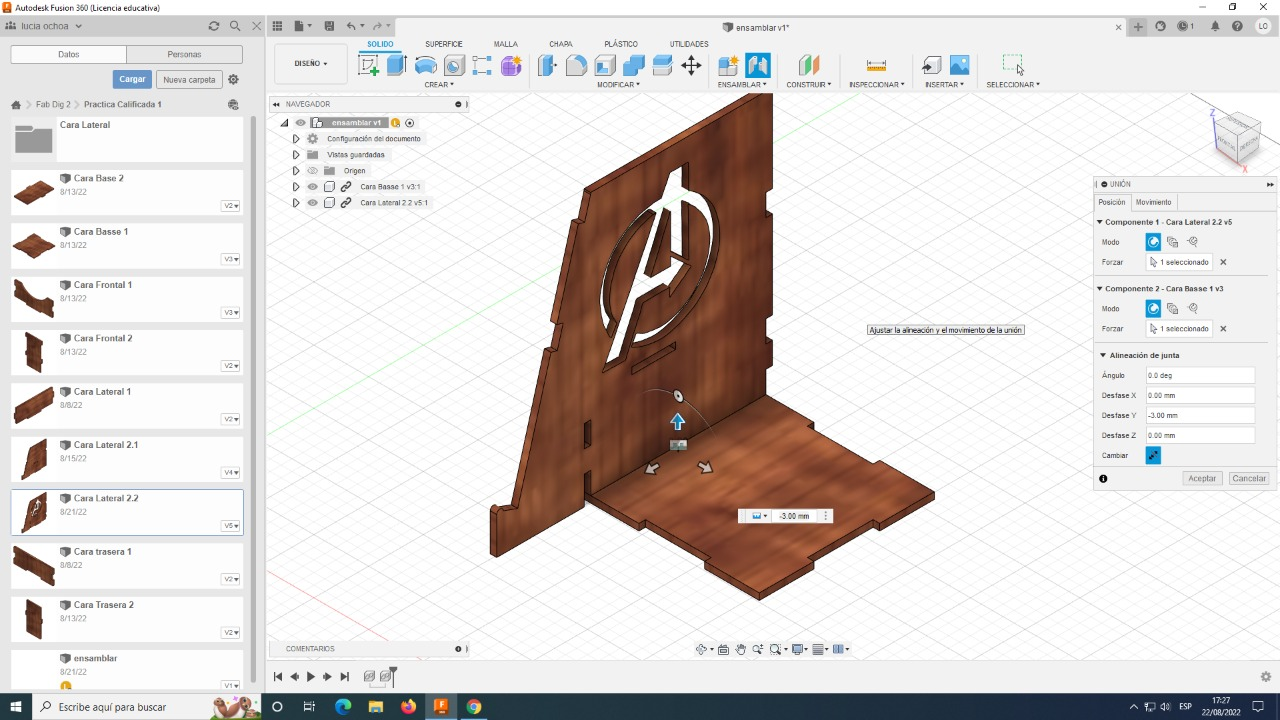Image resolution: width=1280 pixels, height=720 pixels.
Task: Click the Insert Derive icon
Action: pyautogui.click(x=931, y=66)
